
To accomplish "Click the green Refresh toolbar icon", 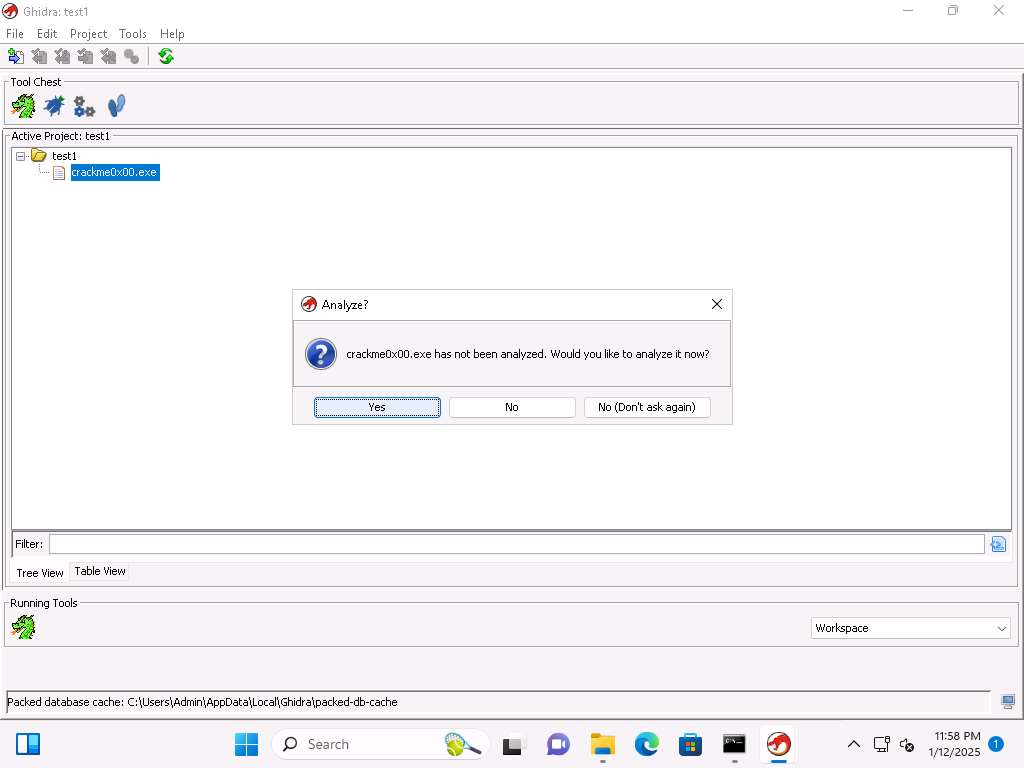I will (166, 57).
